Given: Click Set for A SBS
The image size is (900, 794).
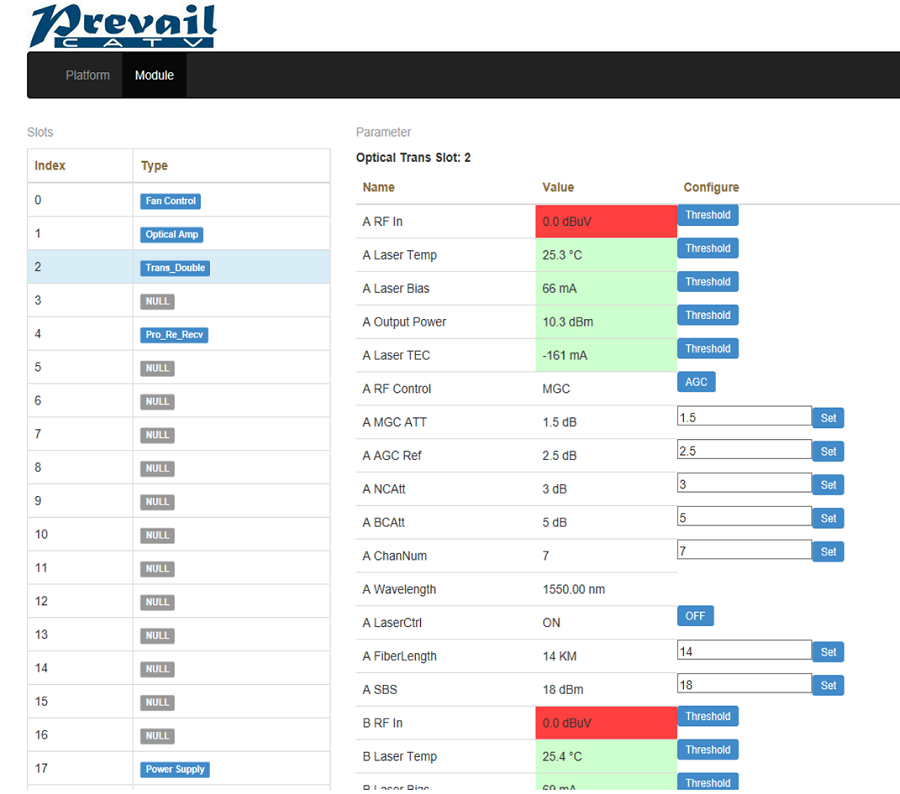Looking at the screenshot, I should (x=828, y=686).
